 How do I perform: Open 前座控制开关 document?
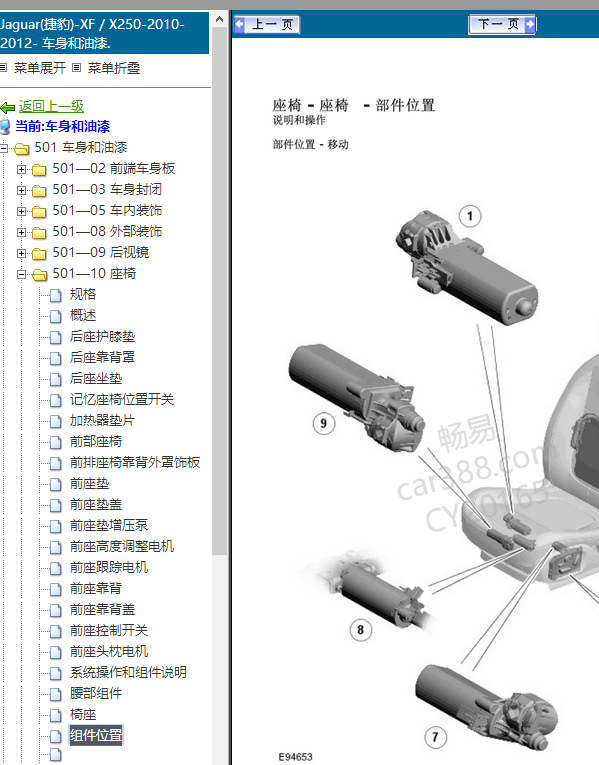point(109,630)
